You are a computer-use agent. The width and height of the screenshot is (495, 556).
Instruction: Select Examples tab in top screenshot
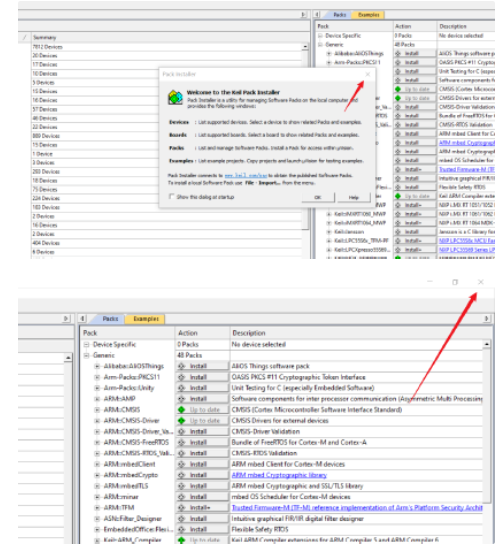click(369, 15)
